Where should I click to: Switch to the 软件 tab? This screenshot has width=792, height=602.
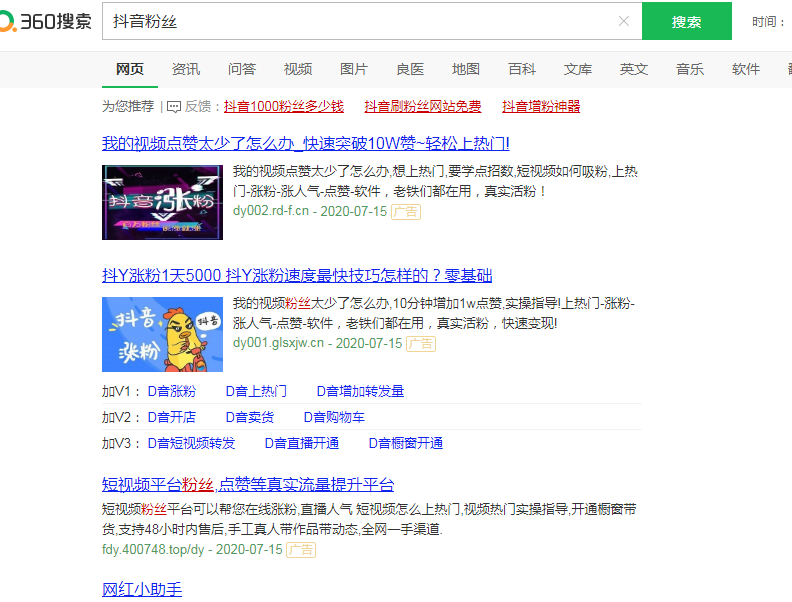click(x=746, y=69)
